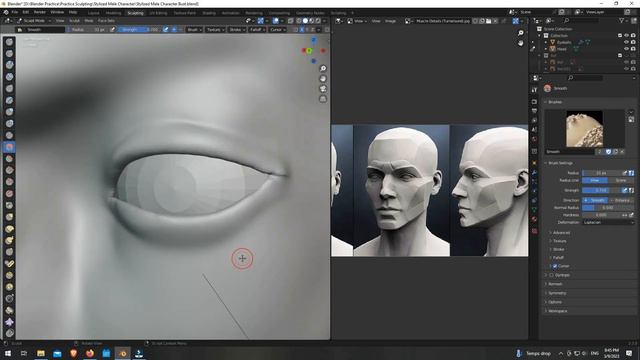The width and height of the screenshot is (640, 360).
Task: Open the Output properties tab icon
Action: (x=534, y=111)
